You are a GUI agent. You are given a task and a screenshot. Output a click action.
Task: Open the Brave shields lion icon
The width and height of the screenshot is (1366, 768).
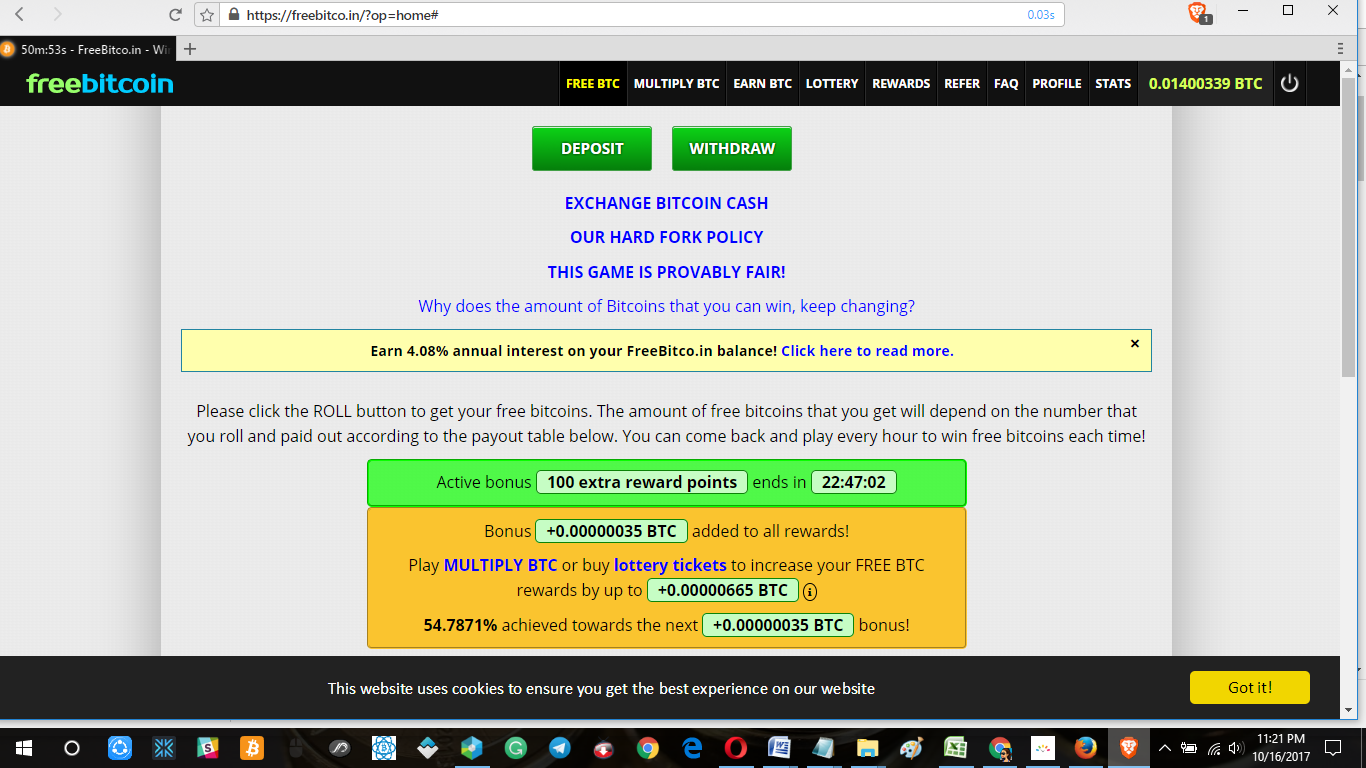click(x=1197, y=12)
